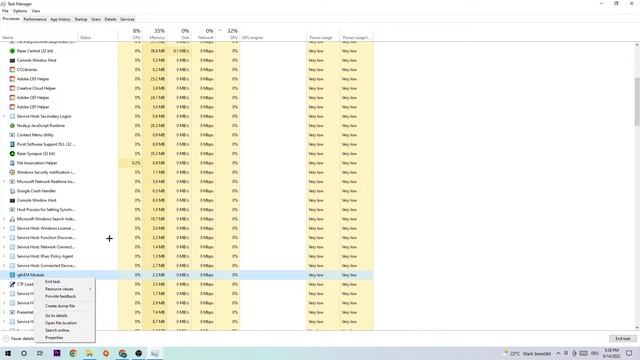Open the Options menu
This screenshot has height=360, width=640.
(x=20, y=11)
